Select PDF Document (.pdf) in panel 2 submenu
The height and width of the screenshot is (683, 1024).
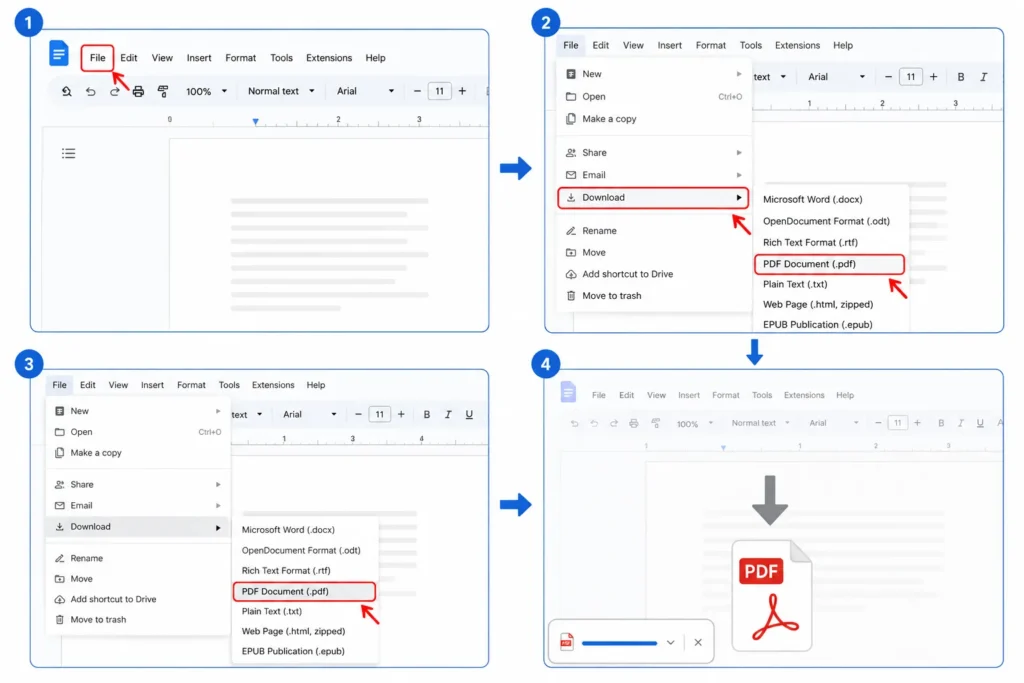829,264
